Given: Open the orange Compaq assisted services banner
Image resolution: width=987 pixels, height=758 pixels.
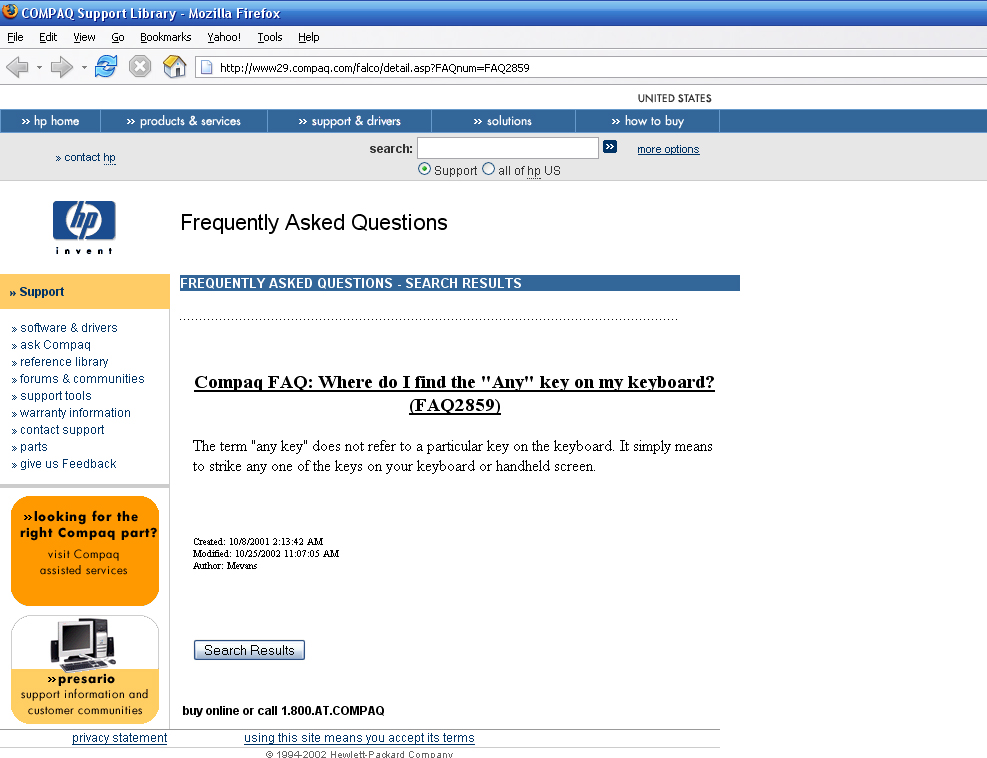Looking at the screenshot, I should pyautogui.click(x=85, y=551).
